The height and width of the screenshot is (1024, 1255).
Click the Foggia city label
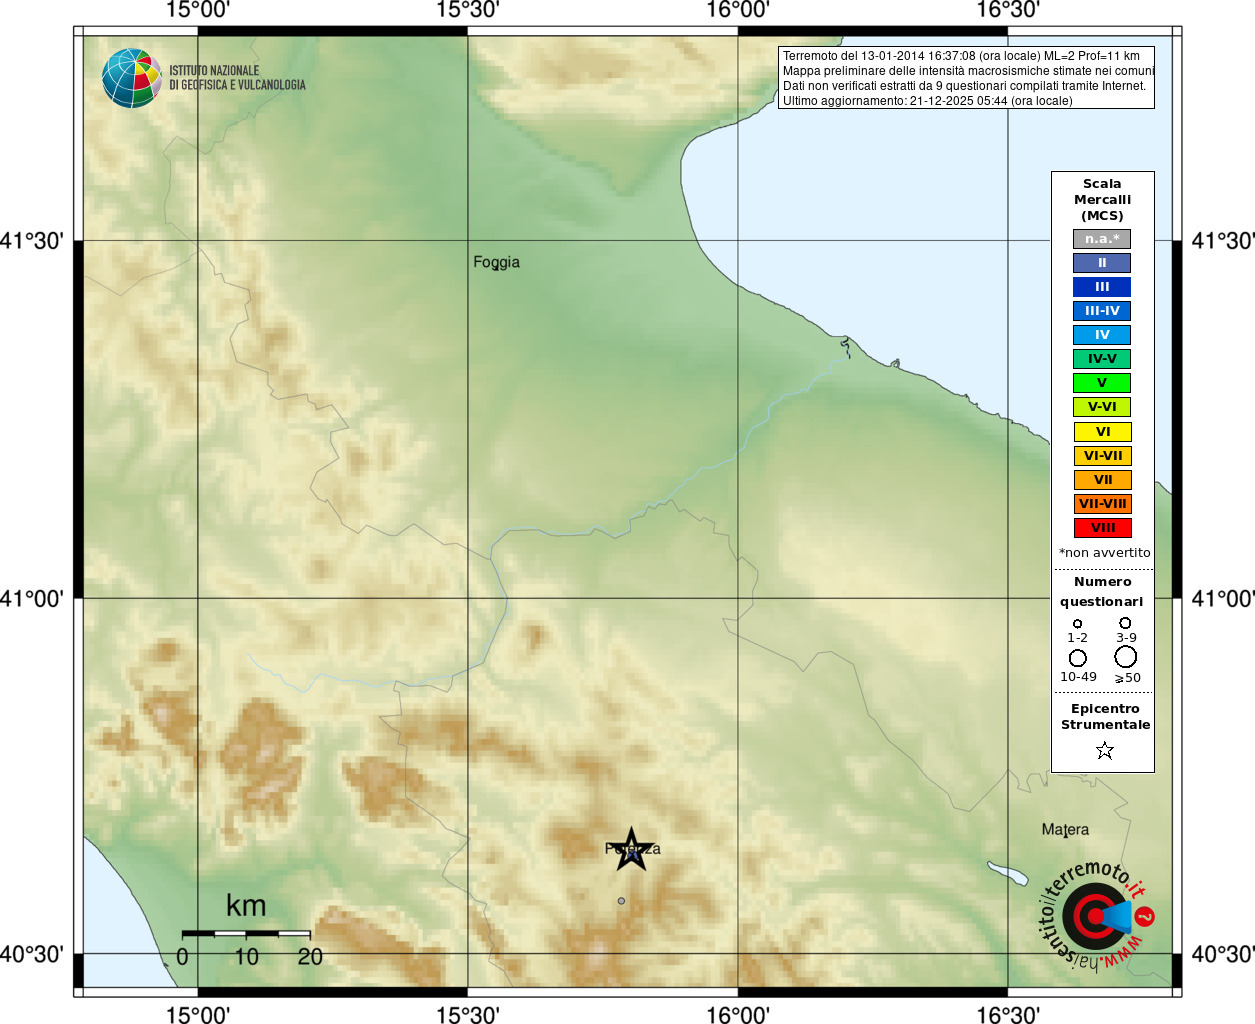496,262
